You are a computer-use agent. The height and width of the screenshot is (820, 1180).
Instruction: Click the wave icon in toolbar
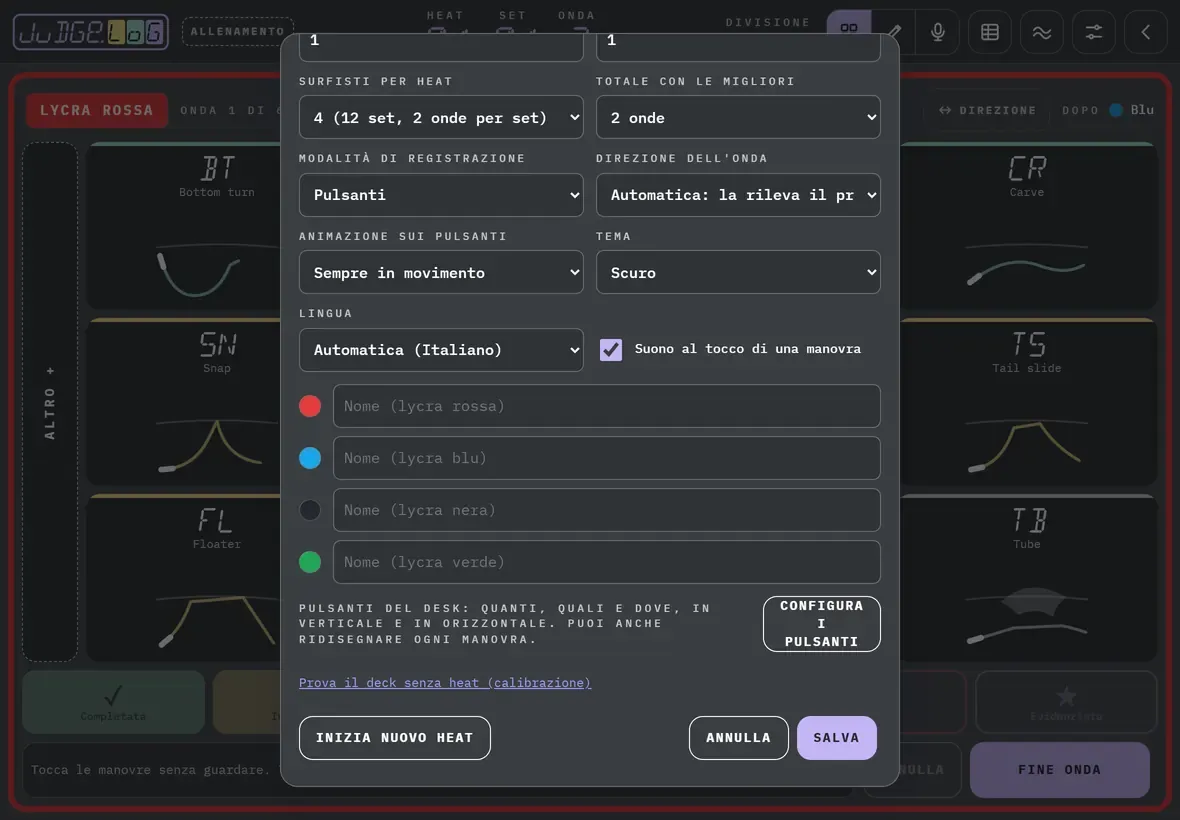1042,32
